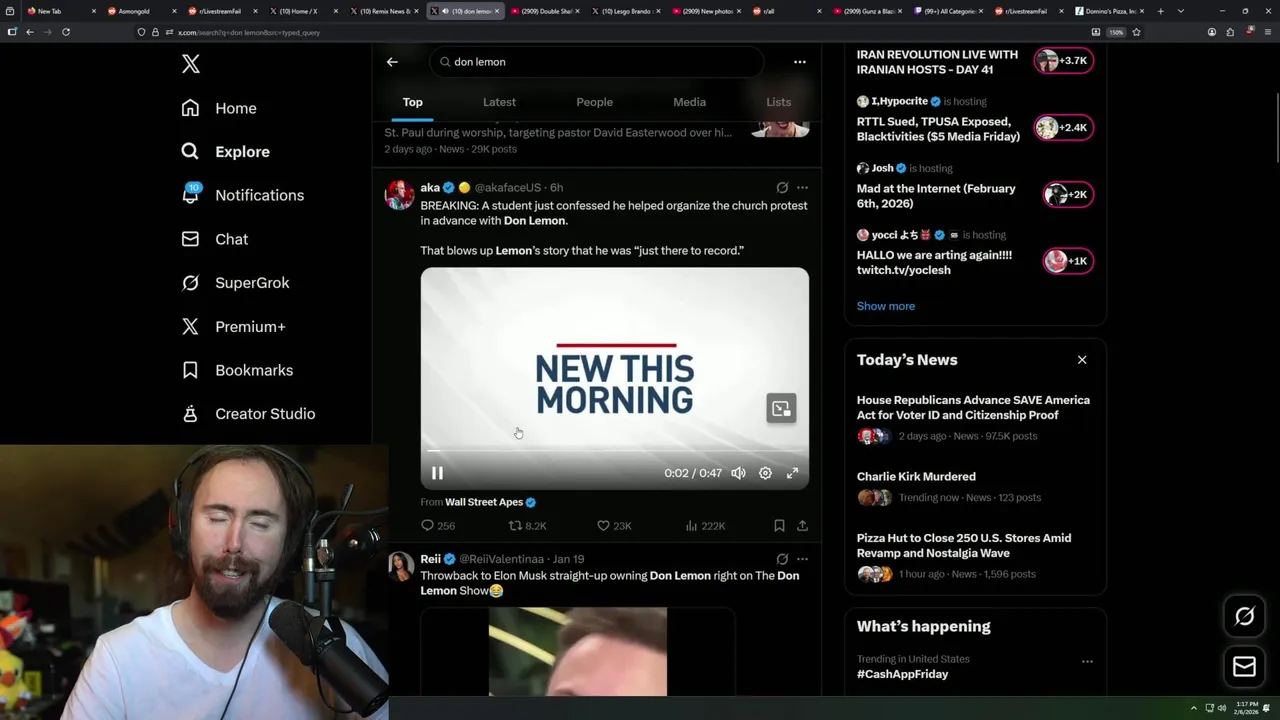Image resolution: width=1280 pixels, height=720 pixels.
Task: Close the Today's News panel
Action: [x=1082, y=360]
